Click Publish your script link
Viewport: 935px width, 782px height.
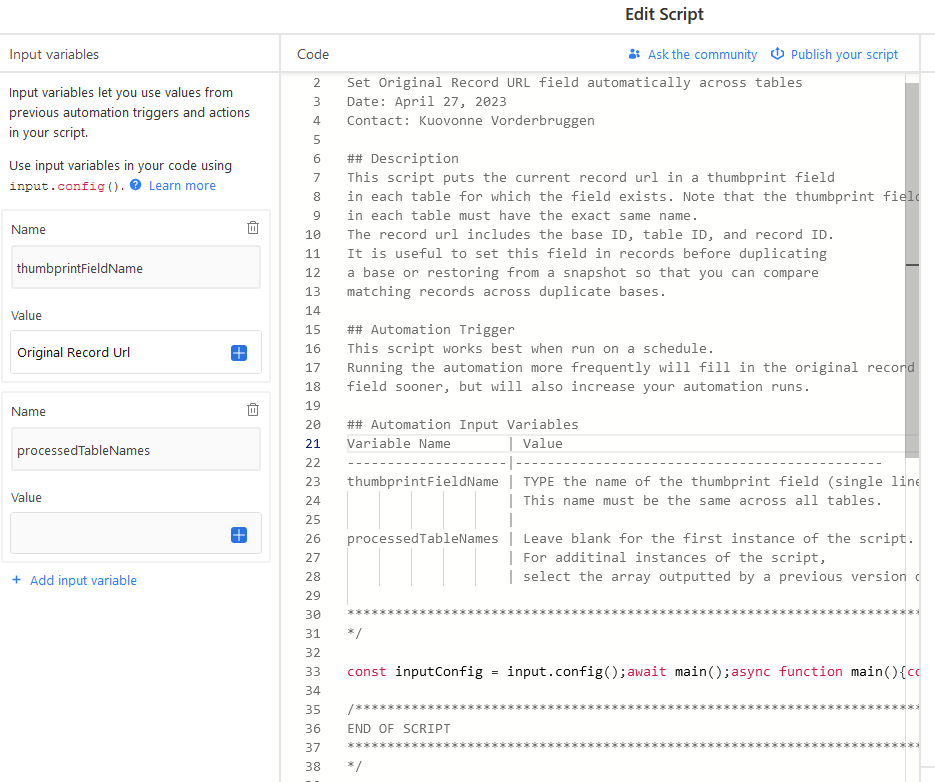click(x=844, y=55)
